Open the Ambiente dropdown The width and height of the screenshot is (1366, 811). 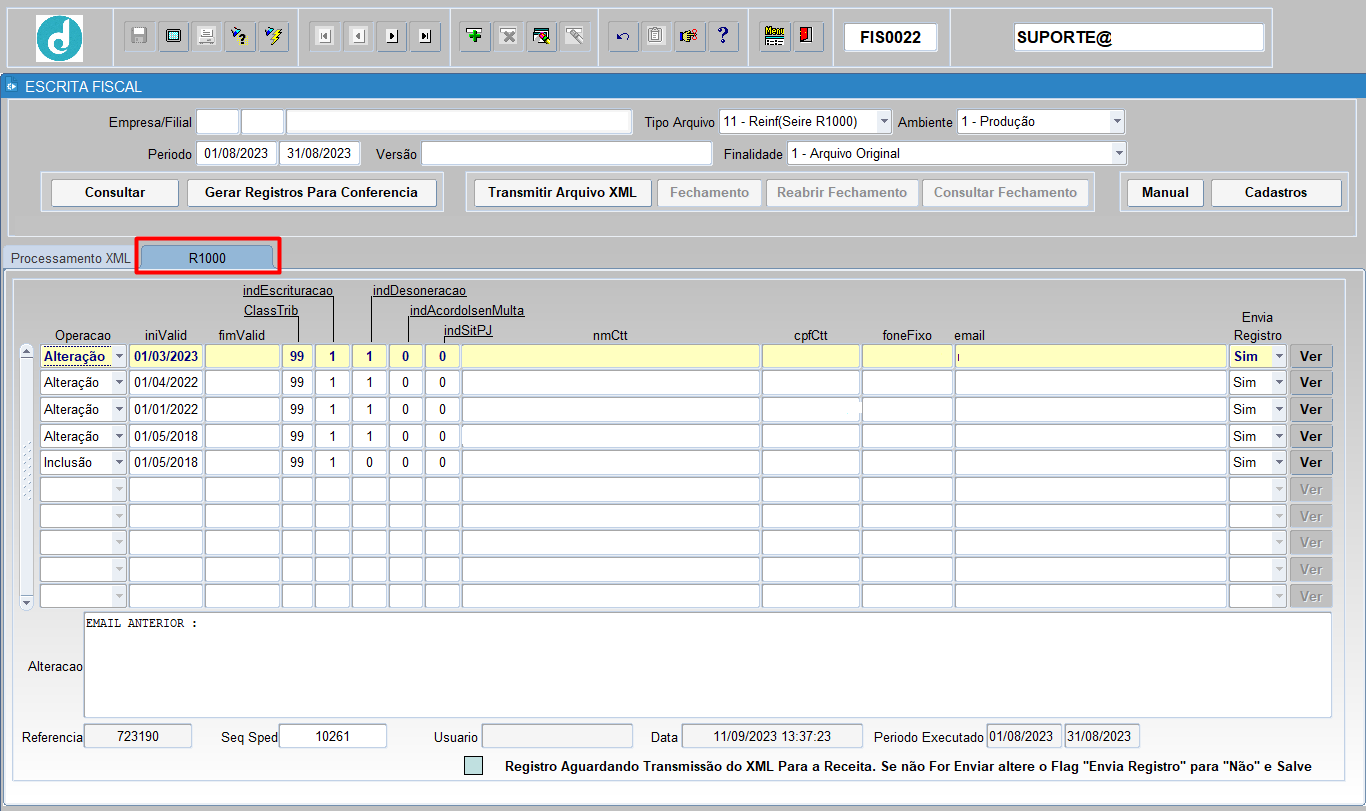[1117, 122]
